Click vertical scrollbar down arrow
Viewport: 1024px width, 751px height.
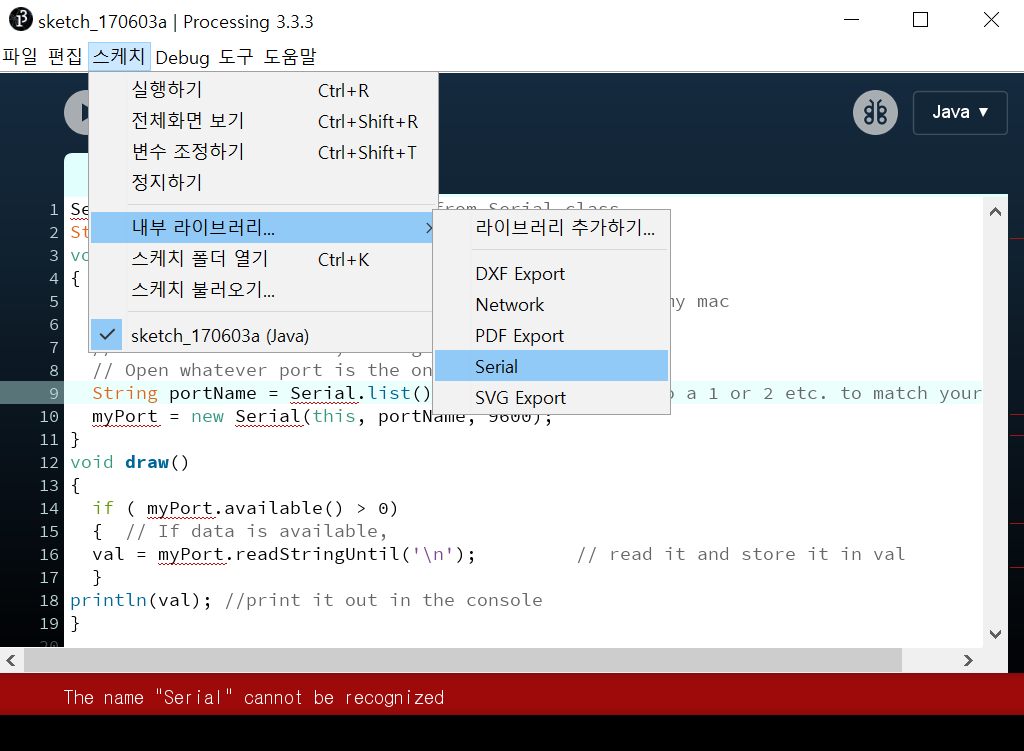995,633
